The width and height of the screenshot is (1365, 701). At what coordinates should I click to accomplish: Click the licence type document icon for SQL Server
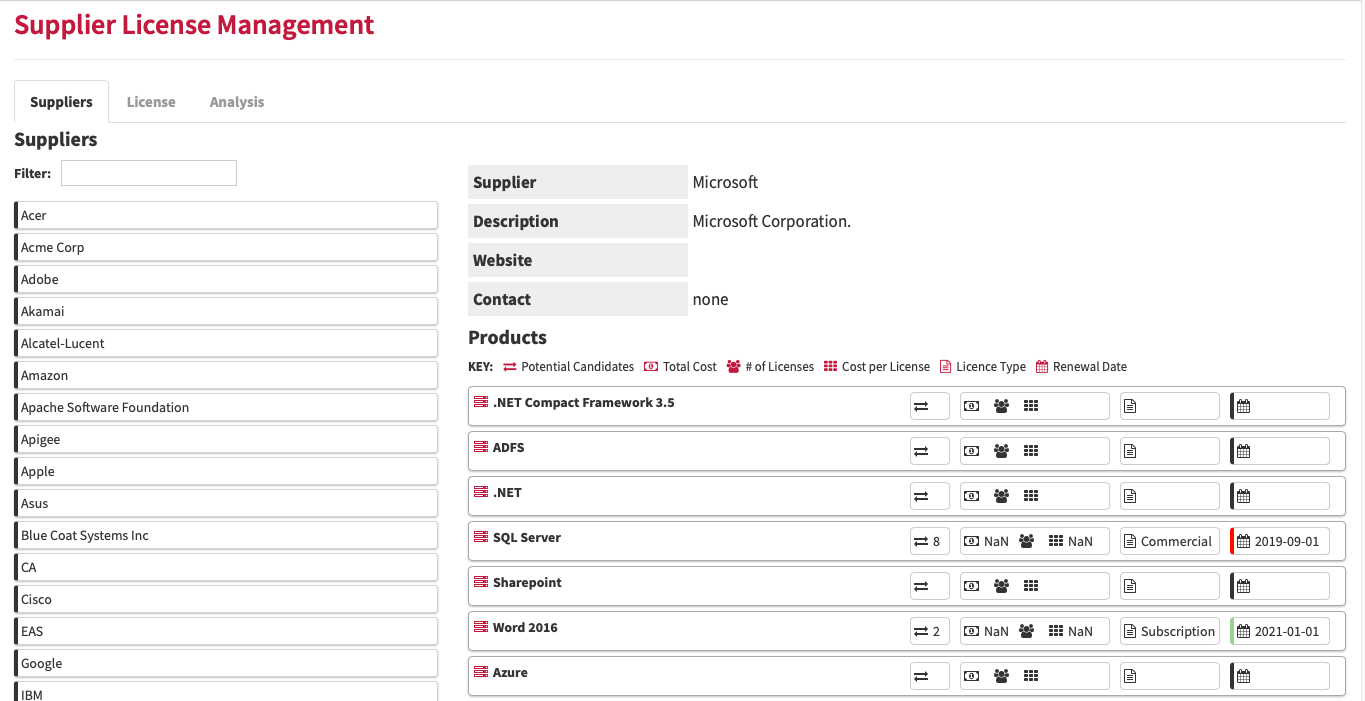[1130, 542]
